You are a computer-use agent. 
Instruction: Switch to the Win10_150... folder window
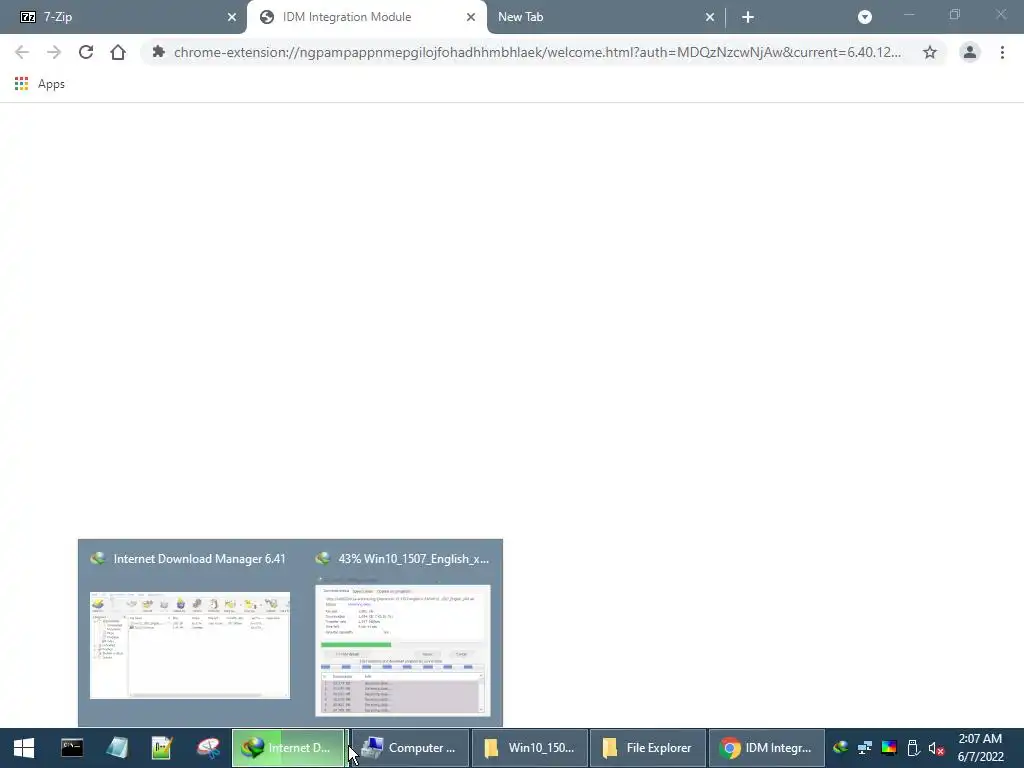pyautogui.click(x=530, y=748)
